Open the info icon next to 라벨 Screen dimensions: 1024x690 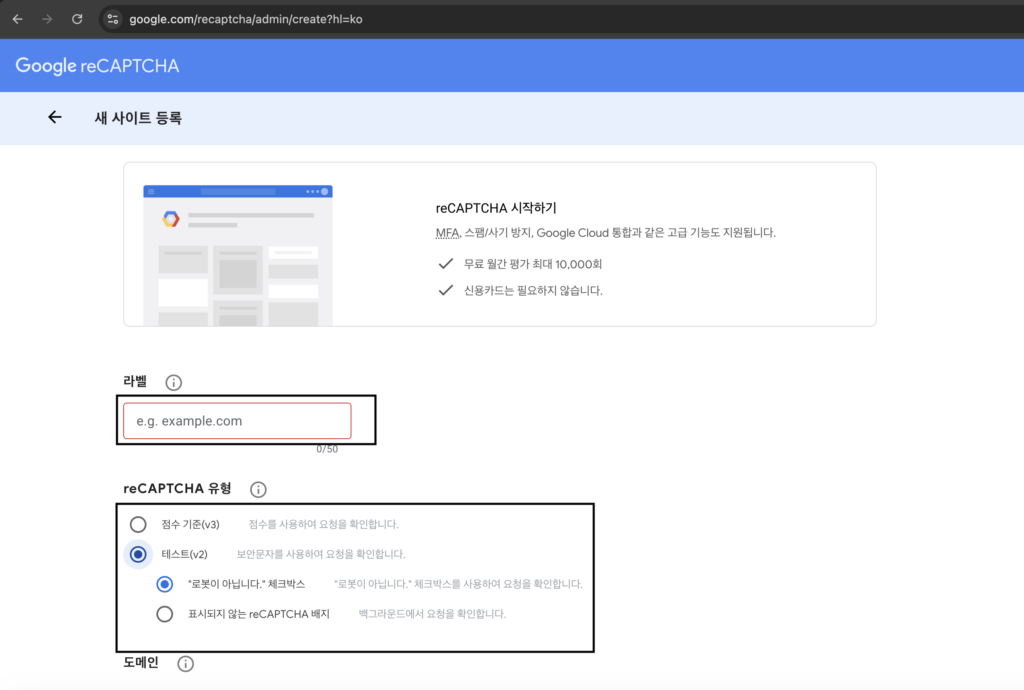(173, 383)
